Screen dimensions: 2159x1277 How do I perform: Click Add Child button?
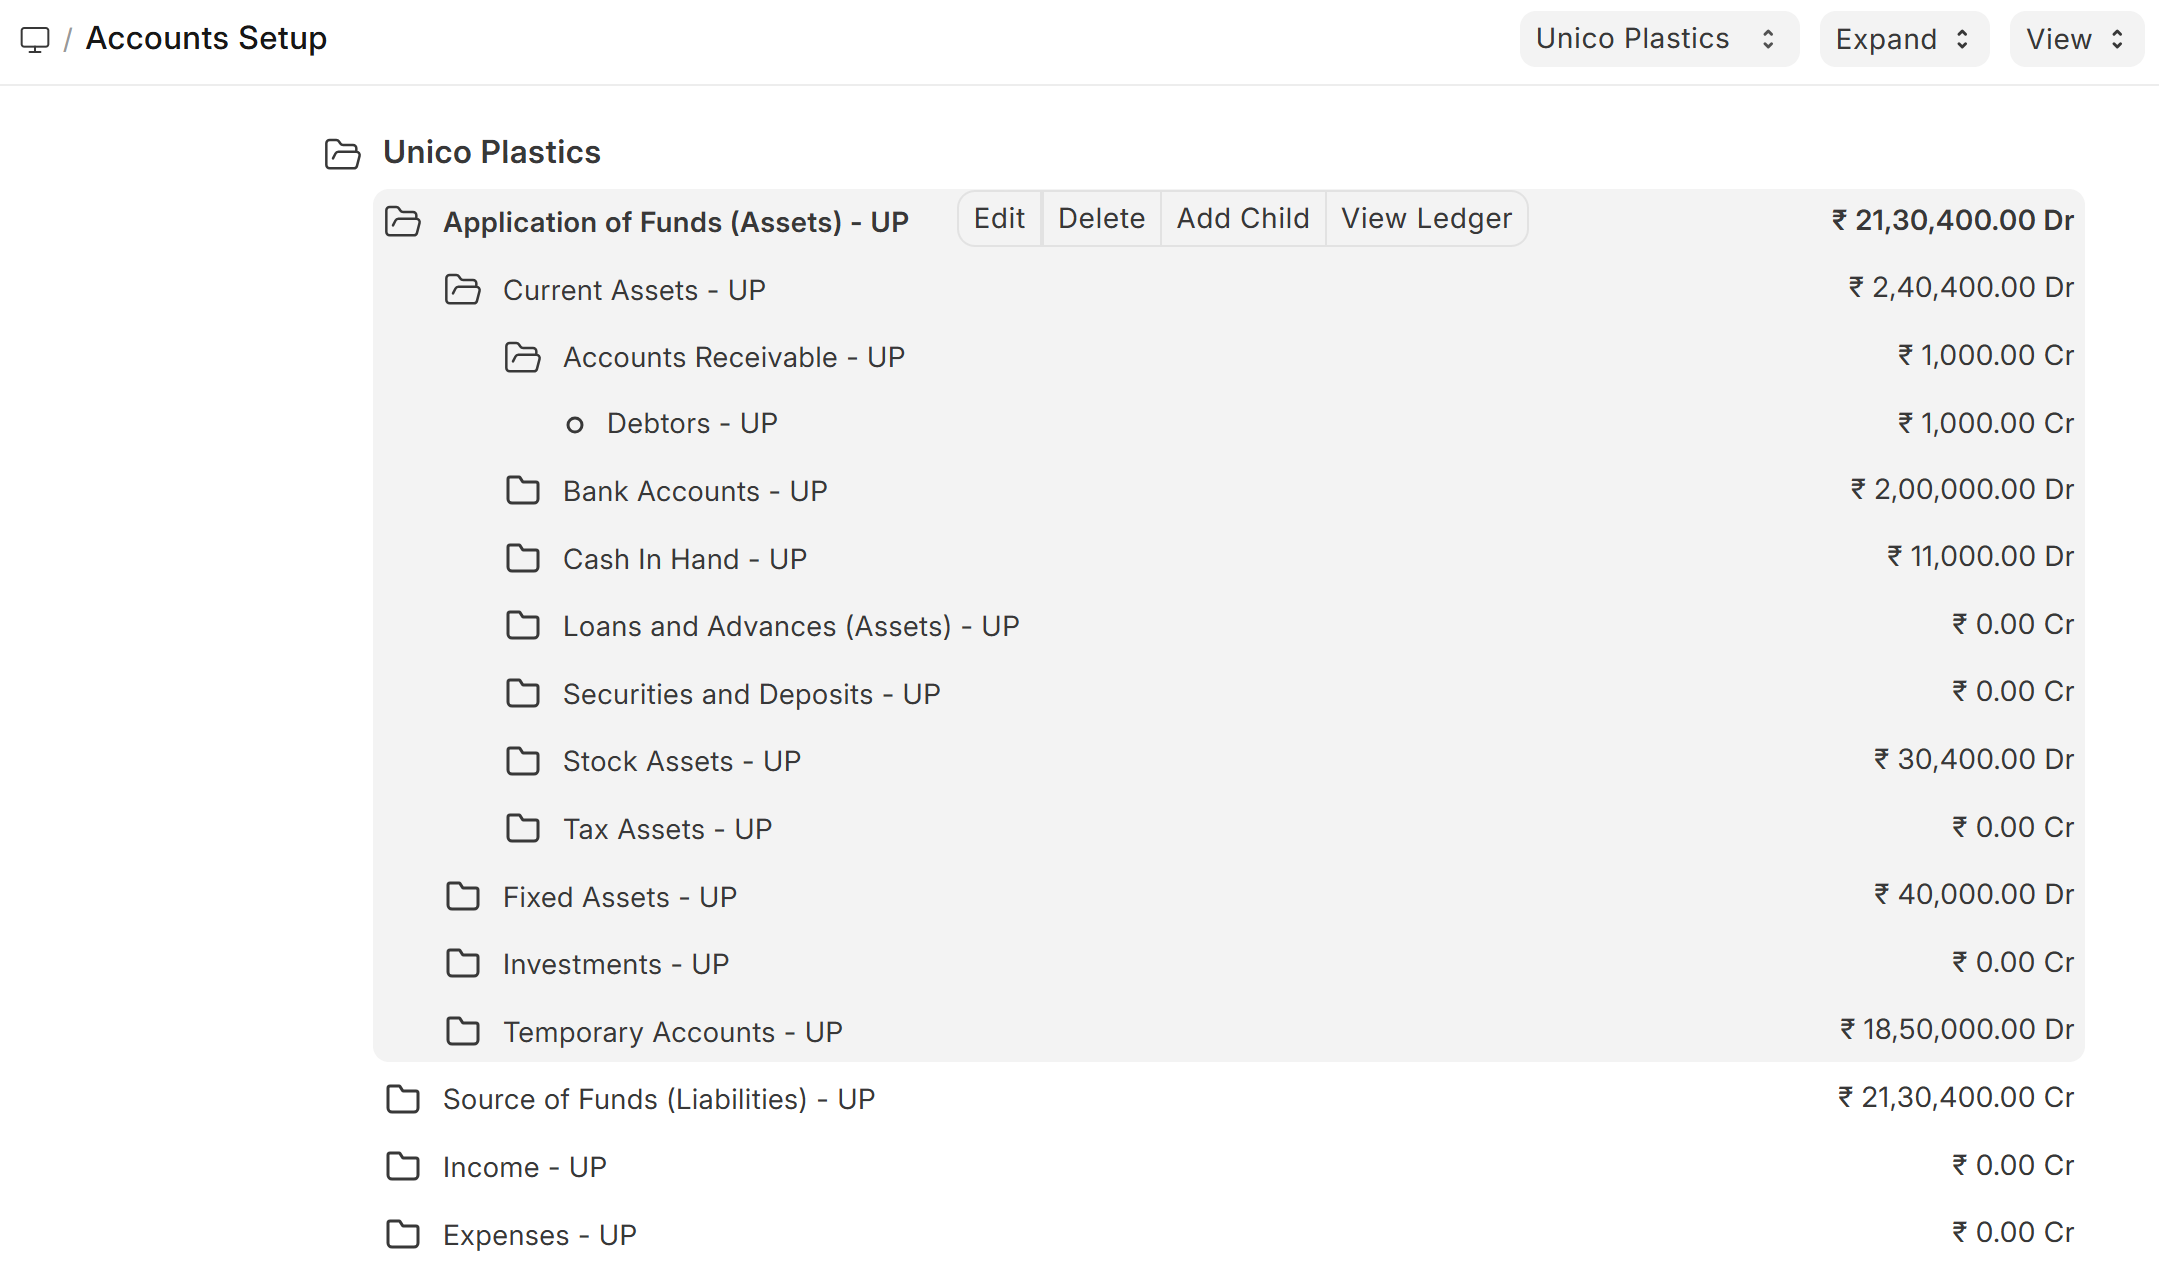coord(1243,219)
